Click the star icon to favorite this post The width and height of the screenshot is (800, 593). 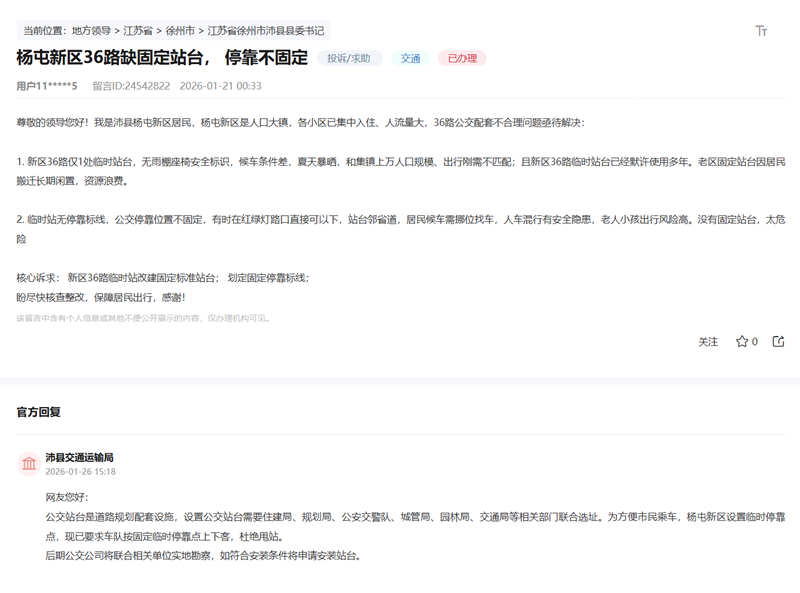(x=740, y=342)
